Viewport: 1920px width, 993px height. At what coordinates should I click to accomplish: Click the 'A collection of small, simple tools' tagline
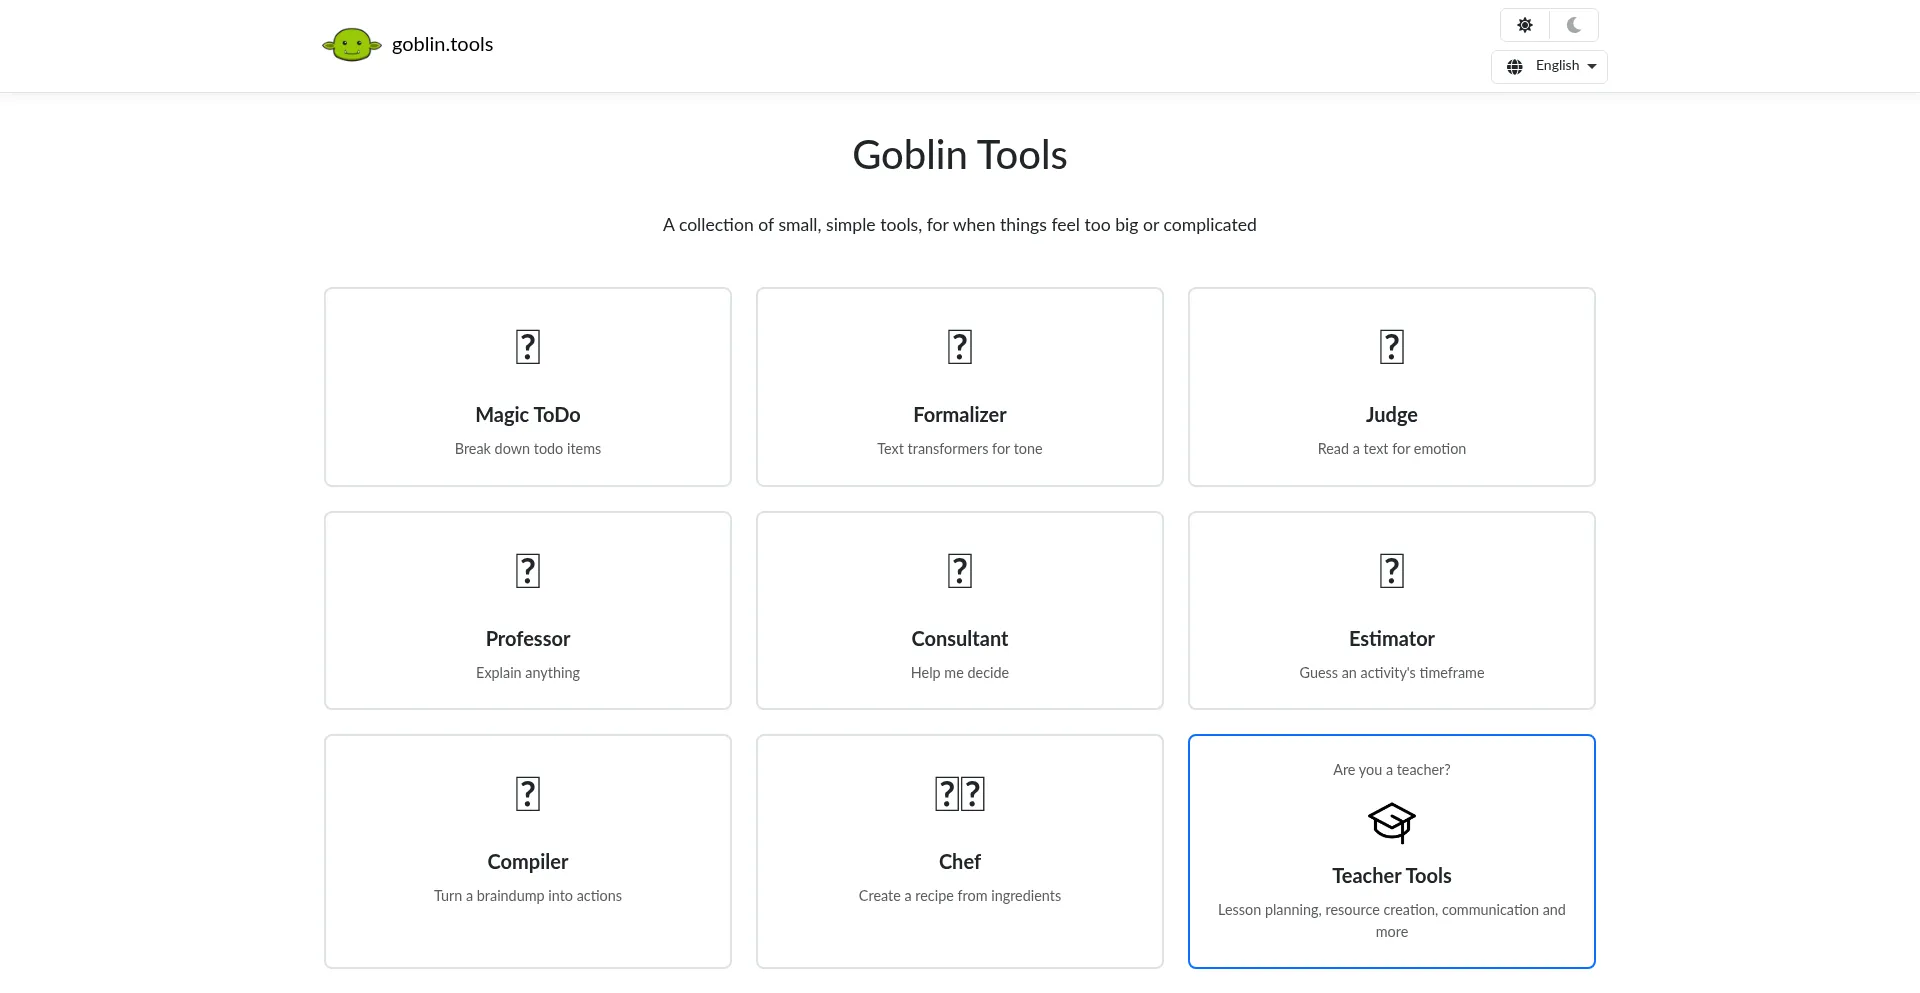[960, 225]
